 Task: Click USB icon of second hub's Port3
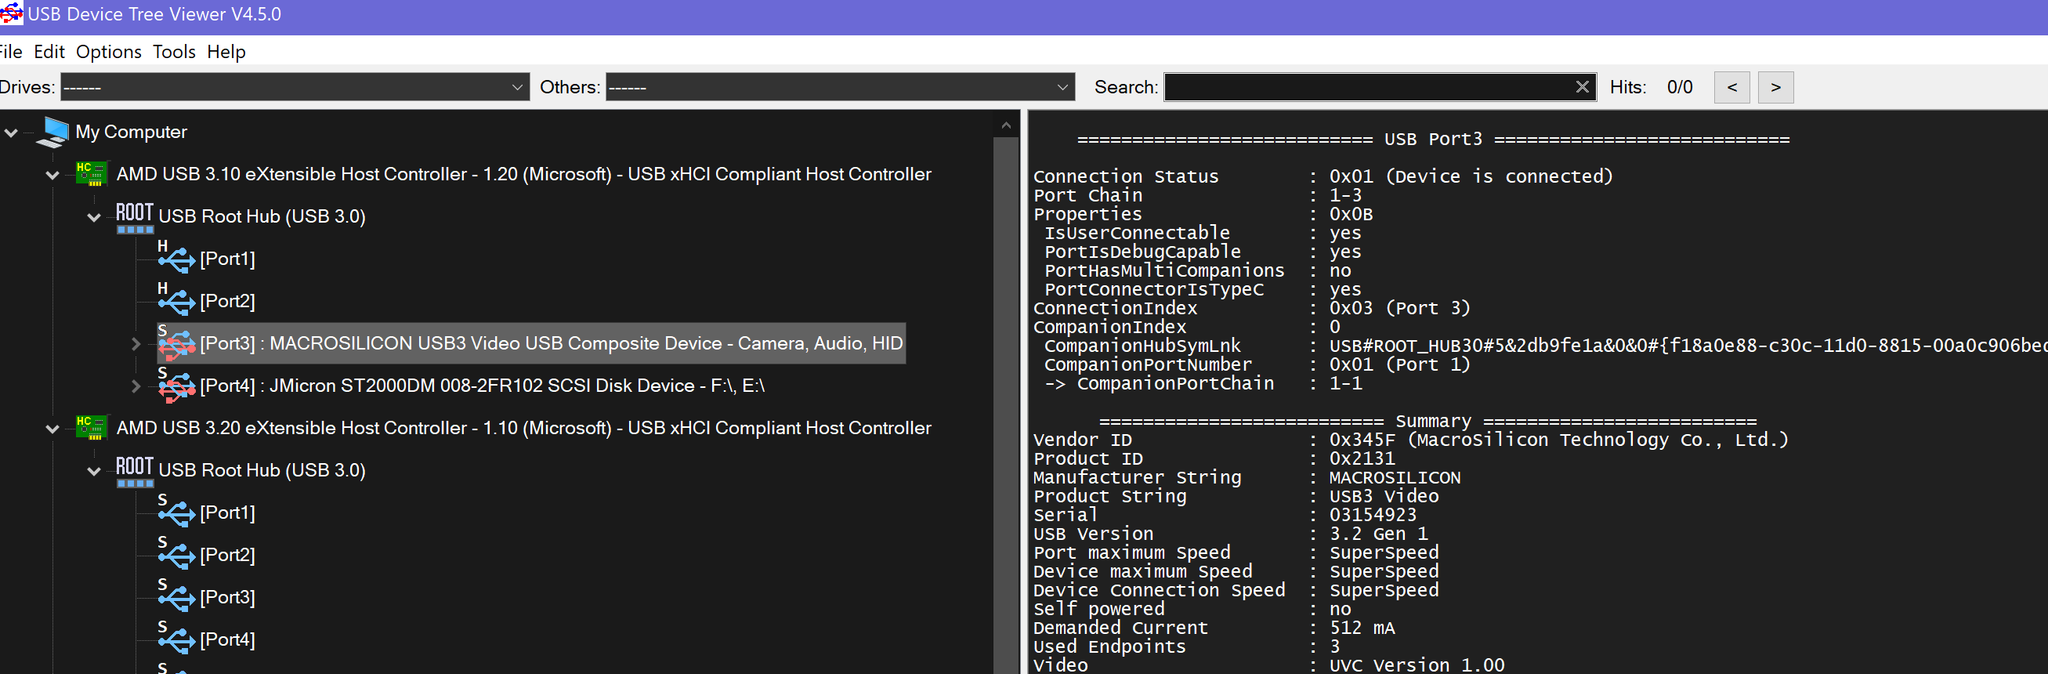point(176,597)
